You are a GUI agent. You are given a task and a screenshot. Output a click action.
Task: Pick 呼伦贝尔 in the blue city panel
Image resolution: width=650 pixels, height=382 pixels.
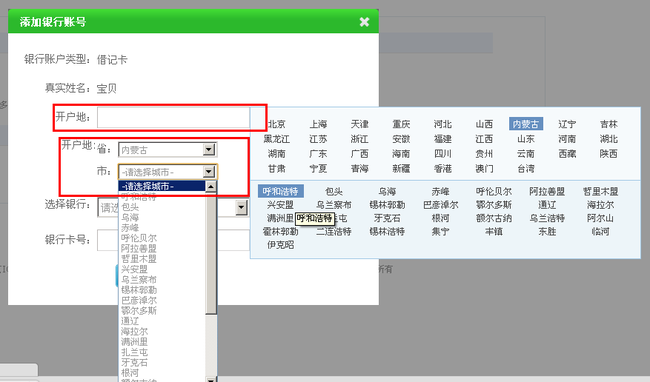coord(494,191)
